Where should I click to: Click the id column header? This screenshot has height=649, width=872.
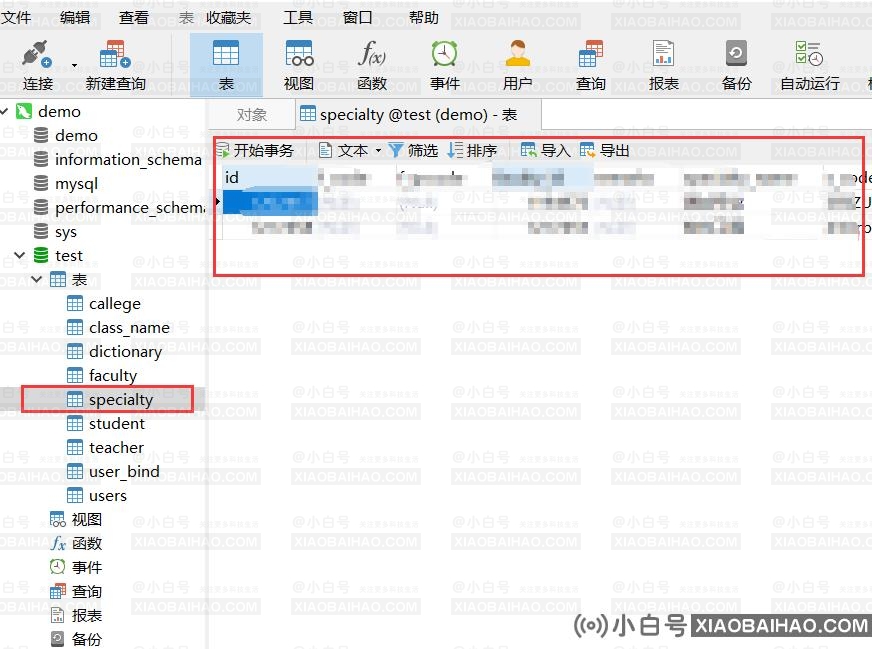[x=270, y=177]
